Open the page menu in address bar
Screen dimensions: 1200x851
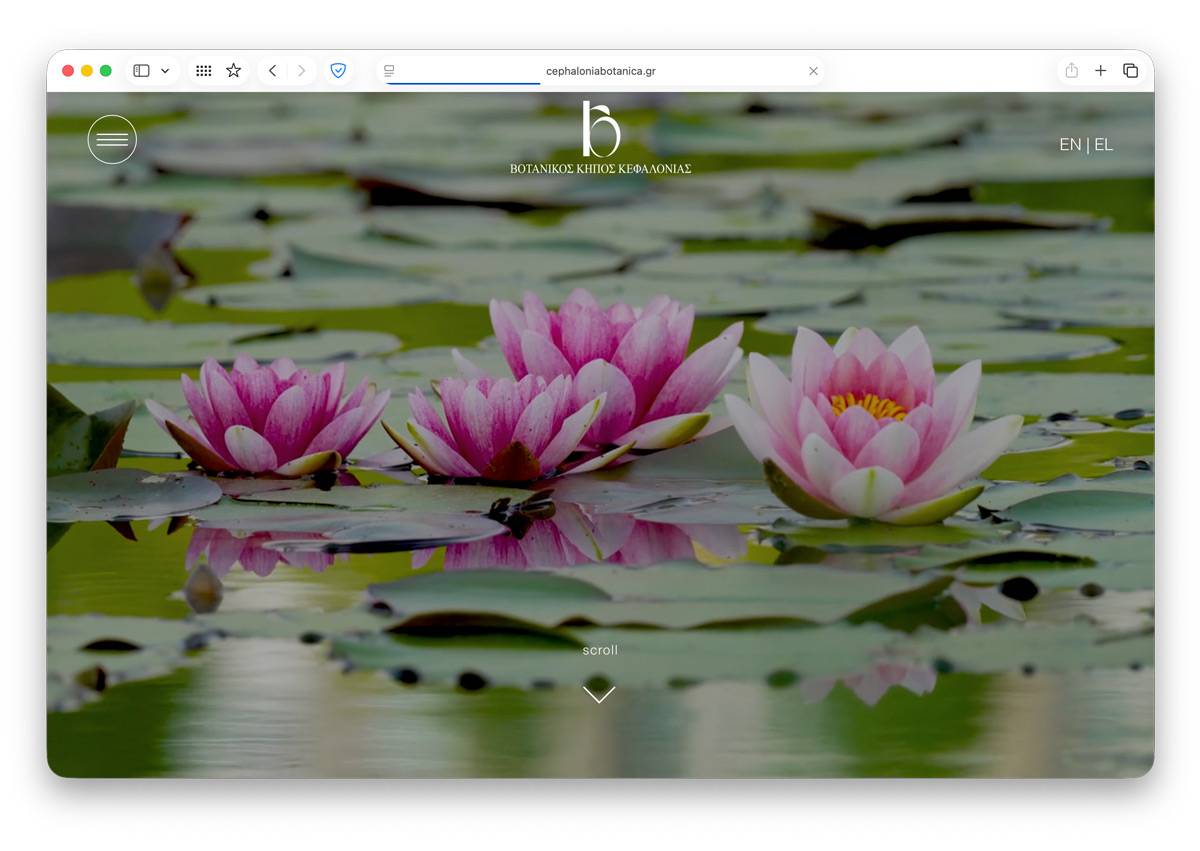click(389, 71)
